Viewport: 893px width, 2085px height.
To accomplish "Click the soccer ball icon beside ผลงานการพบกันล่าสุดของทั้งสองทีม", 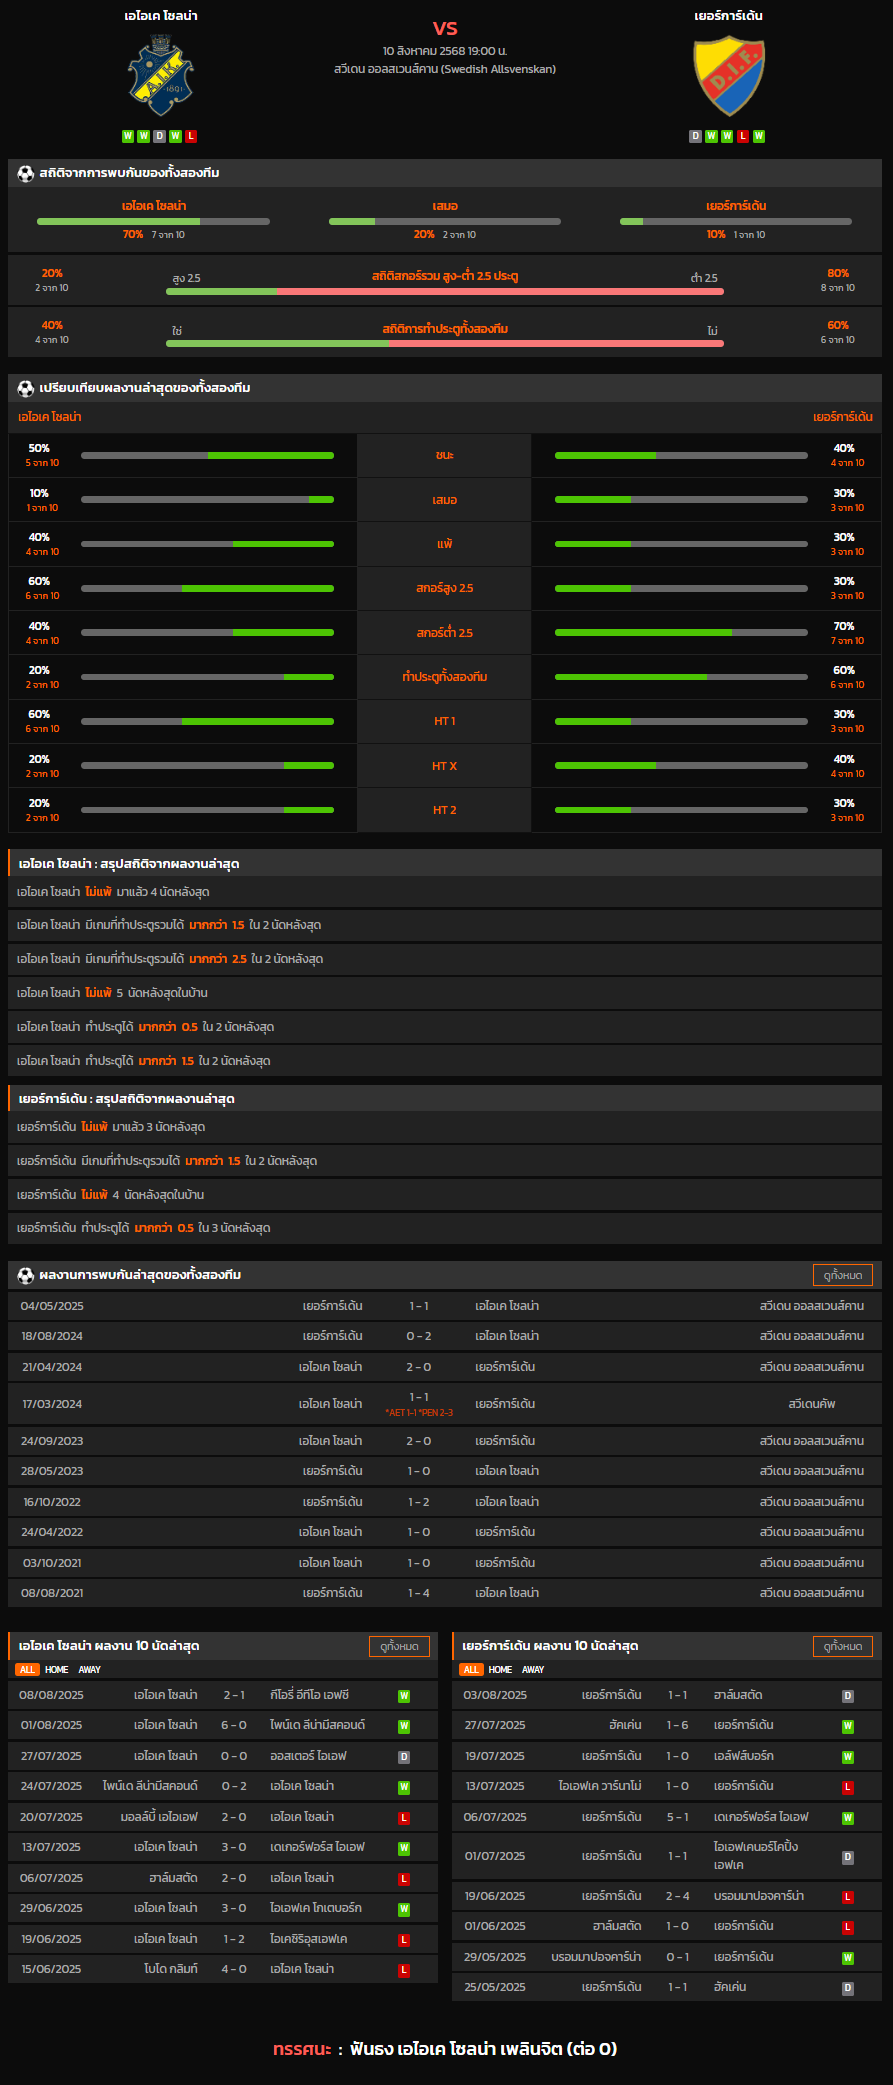I will coord(26,1275).
